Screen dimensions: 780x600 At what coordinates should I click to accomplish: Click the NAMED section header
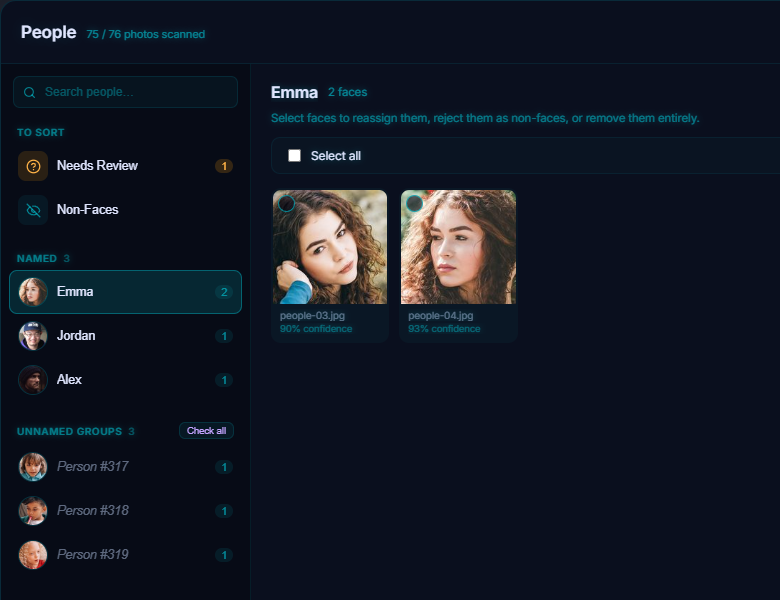coord(37,259)
